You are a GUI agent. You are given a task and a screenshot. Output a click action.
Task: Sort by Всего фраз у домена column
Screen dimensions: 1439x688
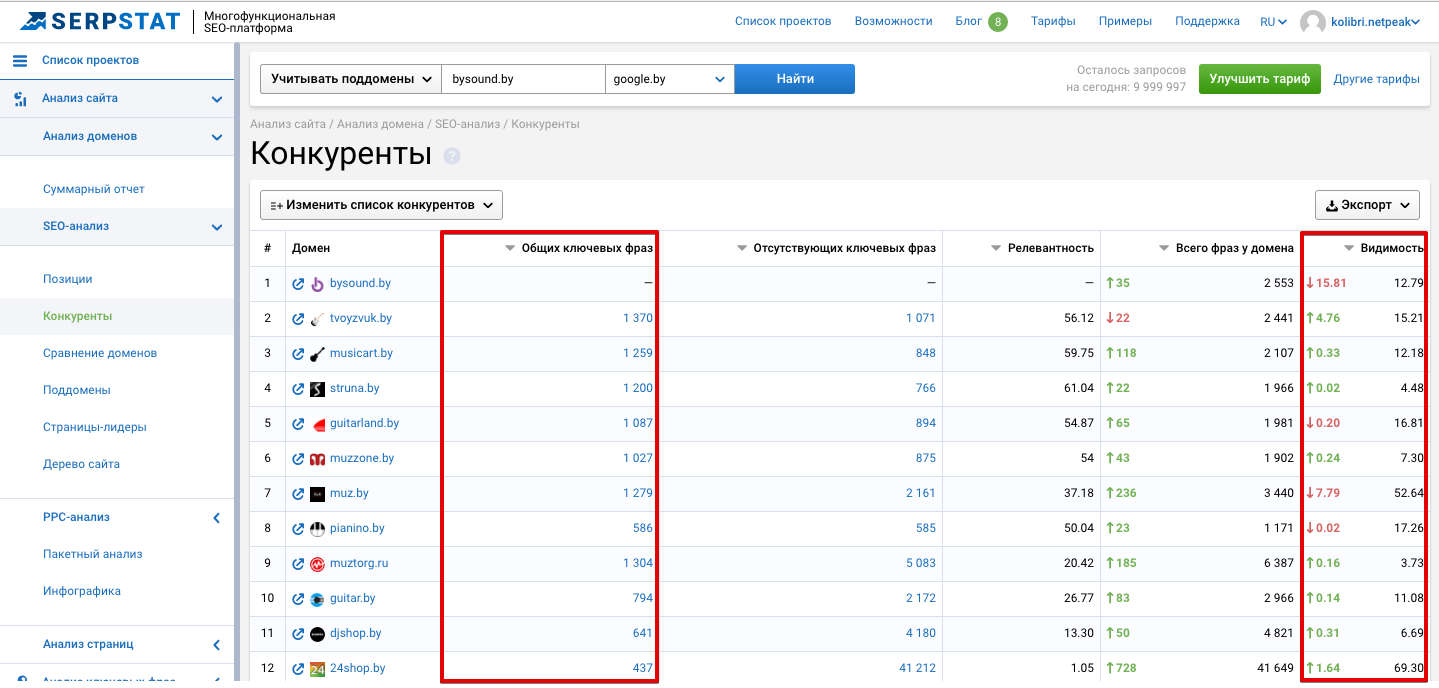(1227, 248)
